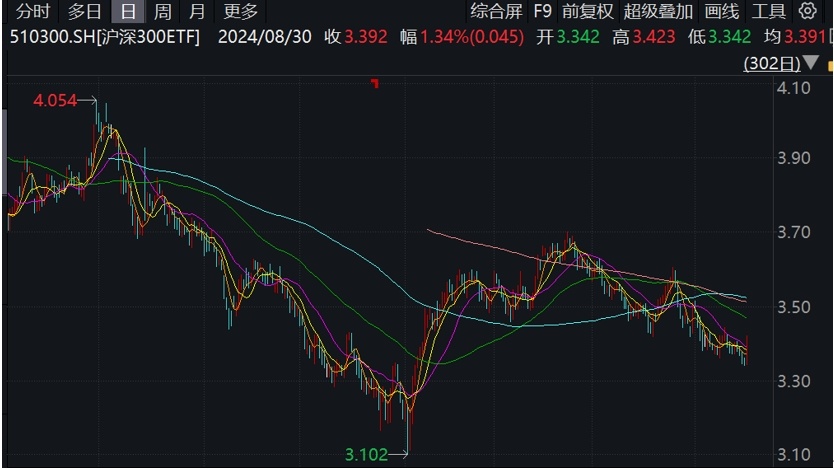This screenshot has height=469, width=834.
Task: Switch to 多日 multi-day view
Action: coord(84,12)
